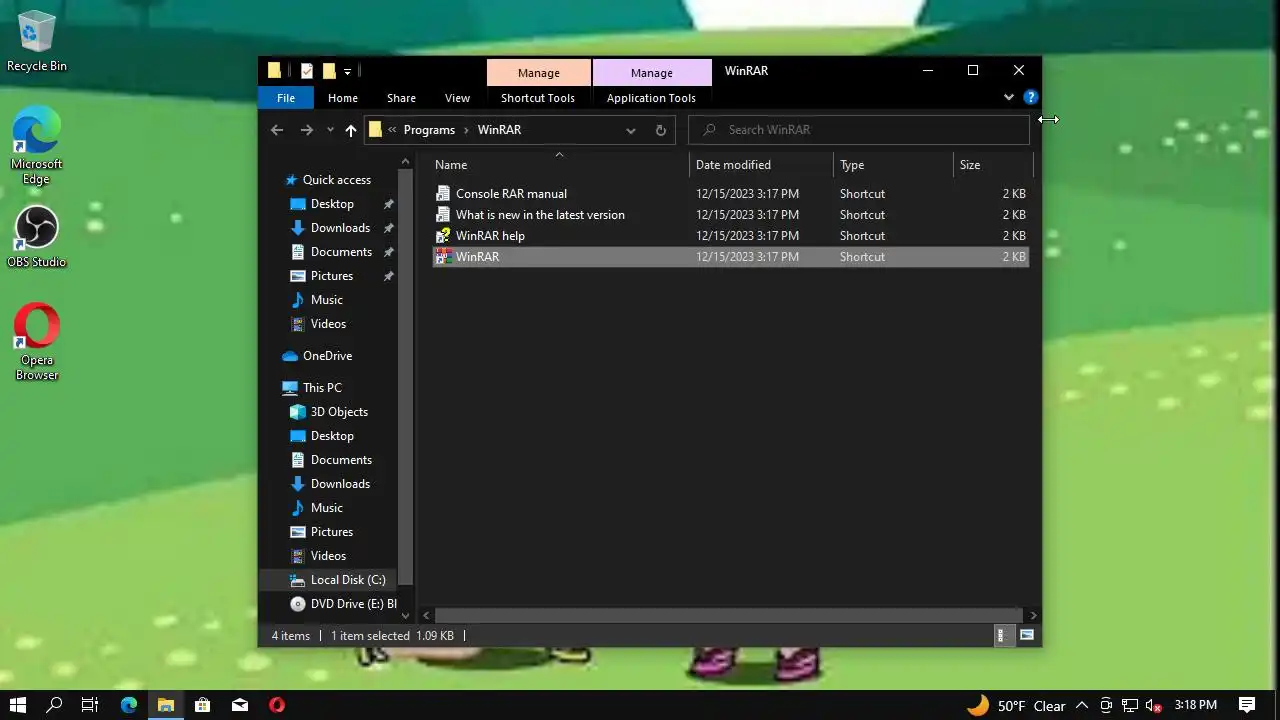1280x720 pixels.
Task: Open the network tray icon
Action: [x=1130, y=705]
